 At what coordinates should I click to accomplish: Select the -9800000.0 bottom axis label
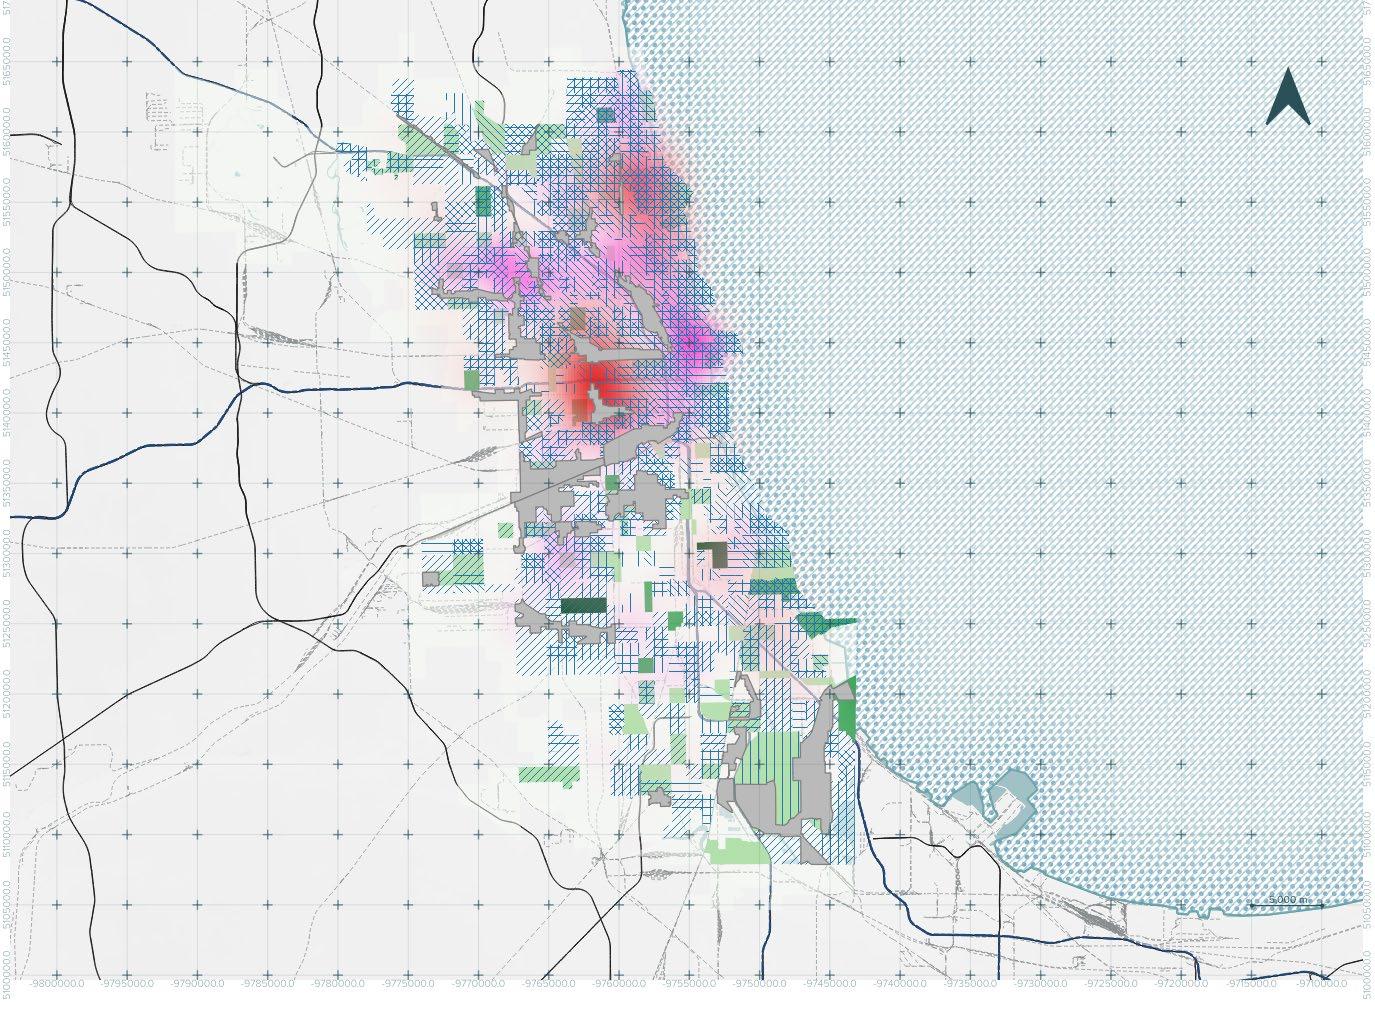tap(56, 984)
